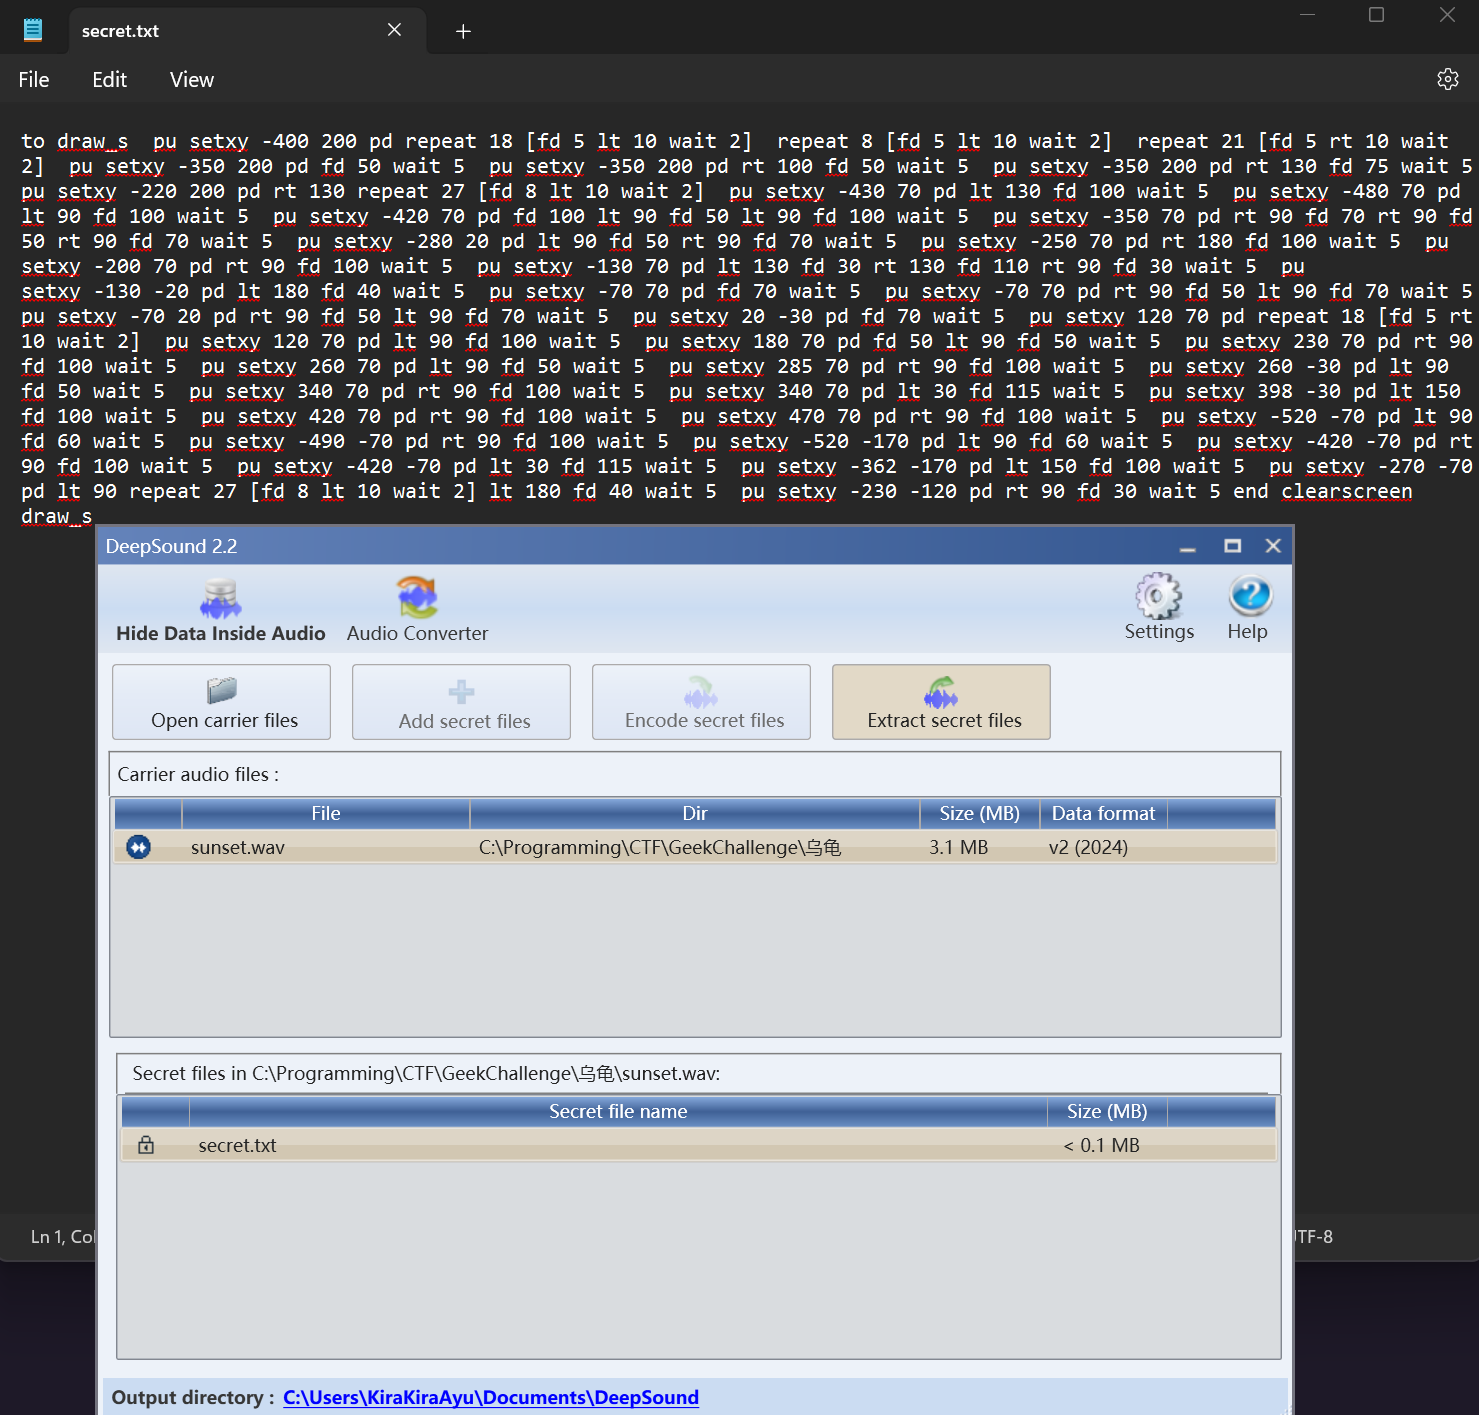Click the < 0.1 MB size cell

[x=1101, y=1145]
